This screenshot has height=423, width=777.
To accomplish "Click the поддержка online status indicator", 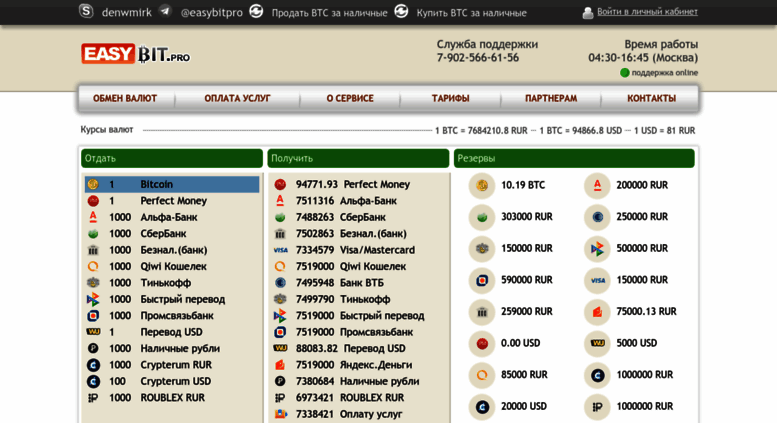I will pyautogui.click(x=659, y=73).
